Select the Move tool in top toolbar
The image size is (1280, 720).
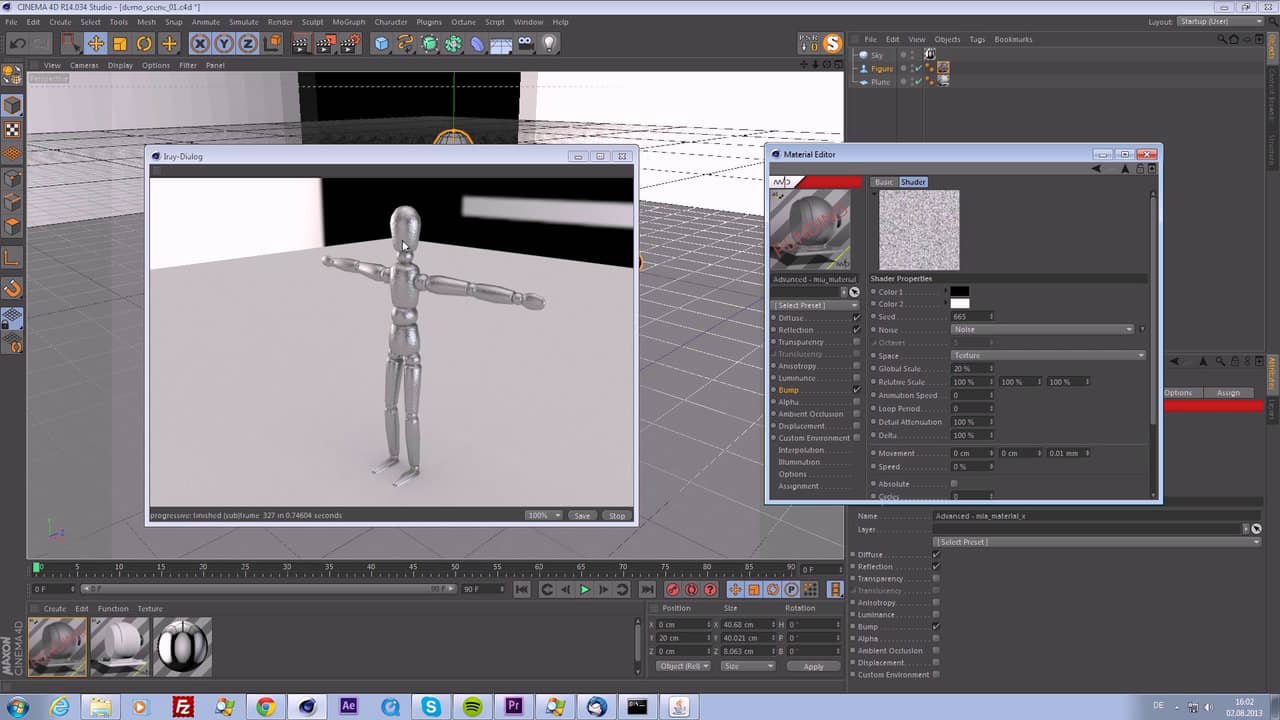[96, 43]
